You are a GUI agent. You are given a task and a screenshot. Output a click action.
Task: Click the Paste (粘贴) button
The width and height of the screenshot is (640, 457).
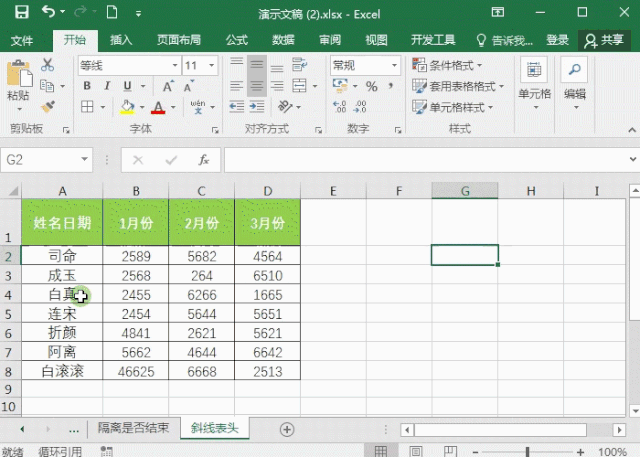(x=18, y=86)
